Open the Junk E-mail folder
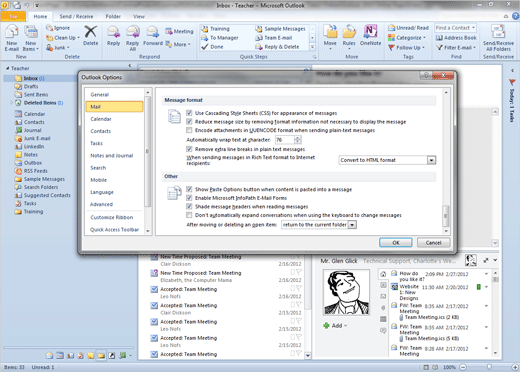Viewport: 520px width, 372px height. 33,138
